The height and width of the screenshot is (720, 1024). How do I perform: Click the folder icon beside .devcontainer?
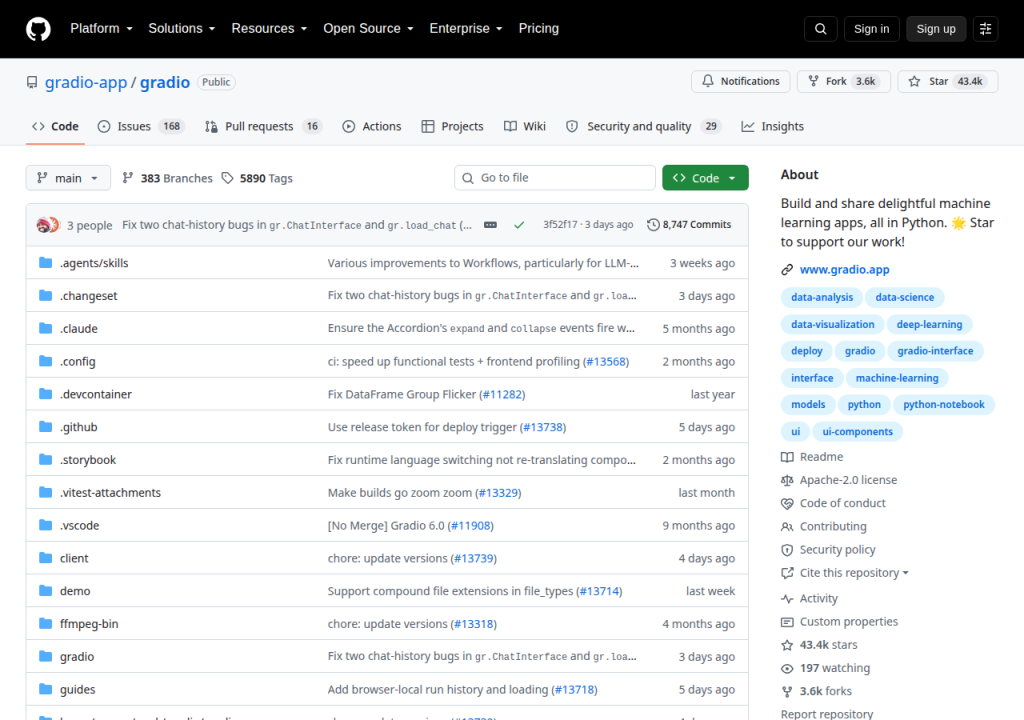[x=45, y=393]
